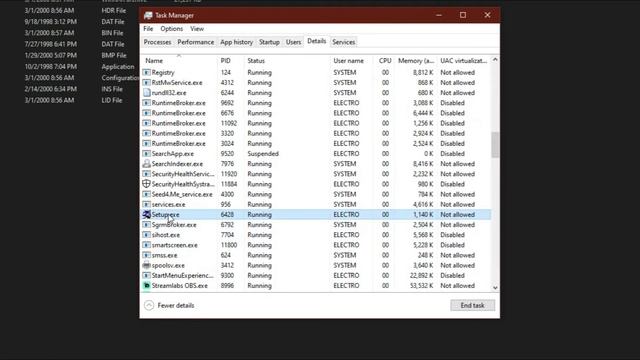Image resolution: width=640 pixels, height=360 pixels.
Task: Select the Details tab
Action: pos(317,41)
